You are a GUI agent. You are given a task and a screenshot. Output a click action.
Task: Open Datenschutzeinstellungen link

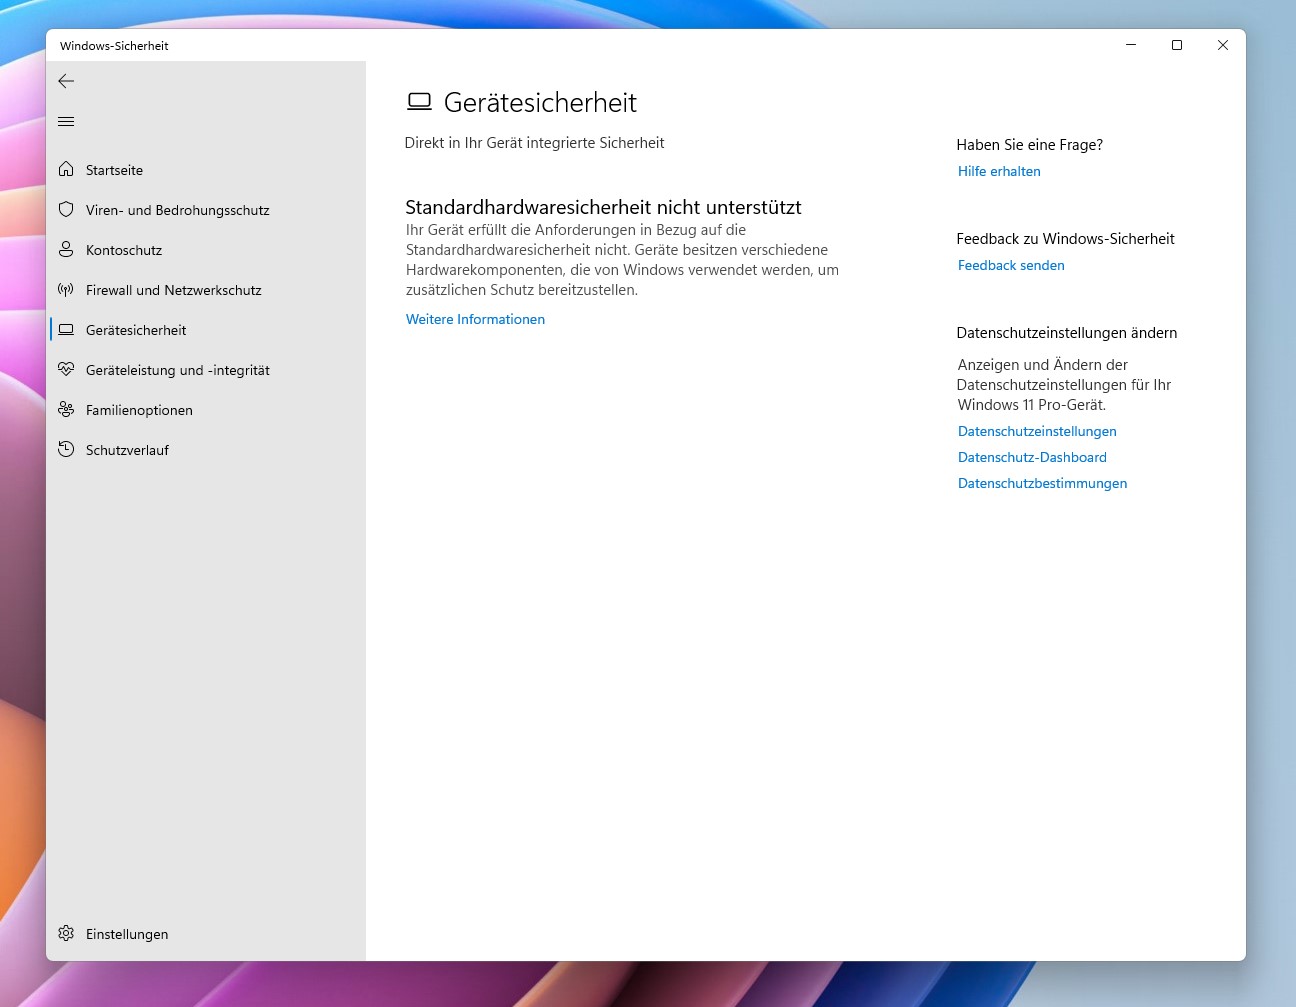(1037, 432)
